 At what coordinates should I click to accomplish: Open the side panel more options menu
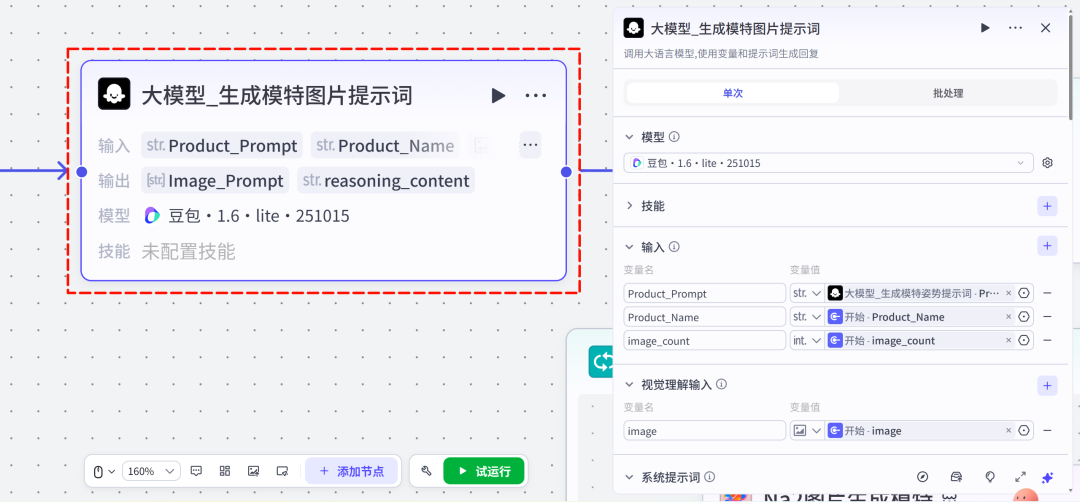(1015, 28)
